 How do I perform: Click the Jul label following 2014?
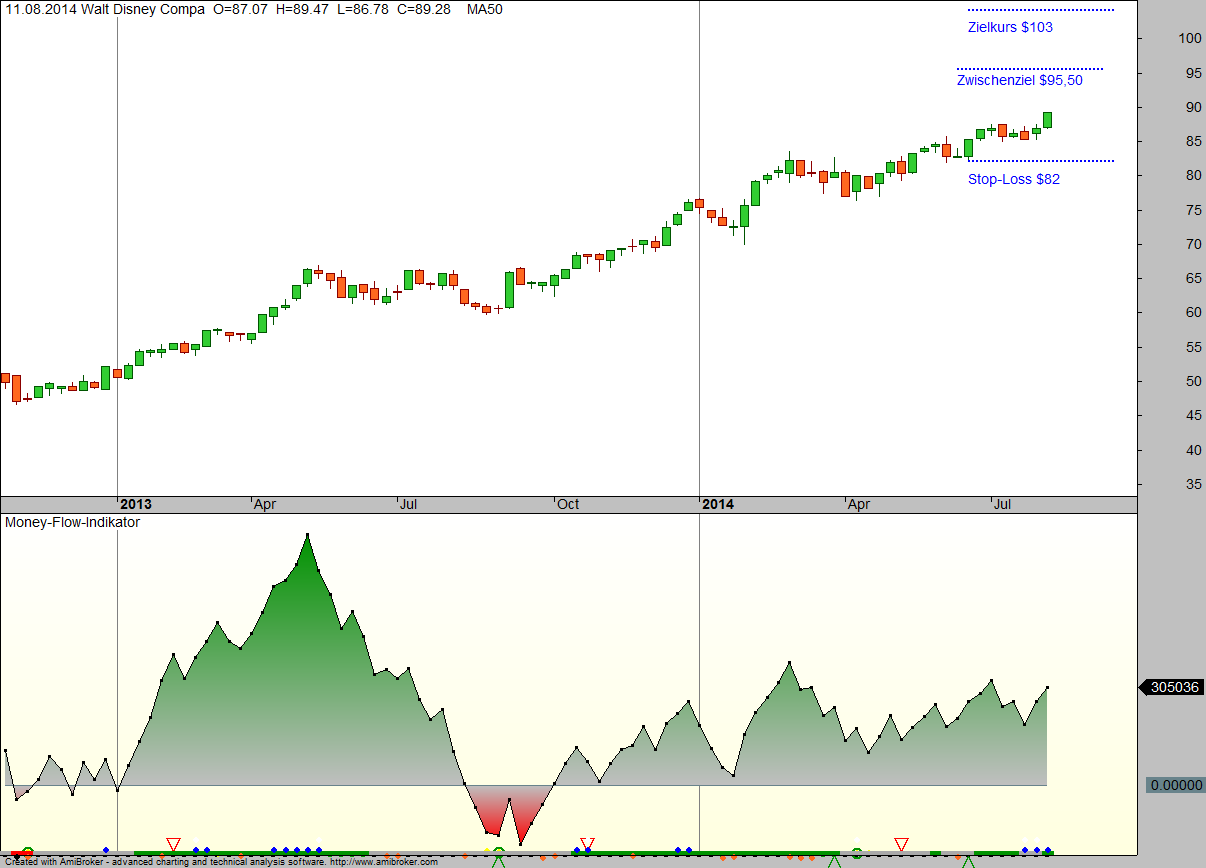(x=1002, y=504)
